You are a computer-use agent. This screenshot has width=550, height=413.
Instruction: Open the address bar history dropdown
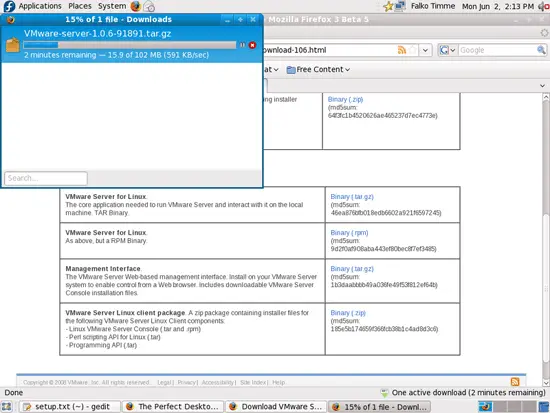coord(425,50)
